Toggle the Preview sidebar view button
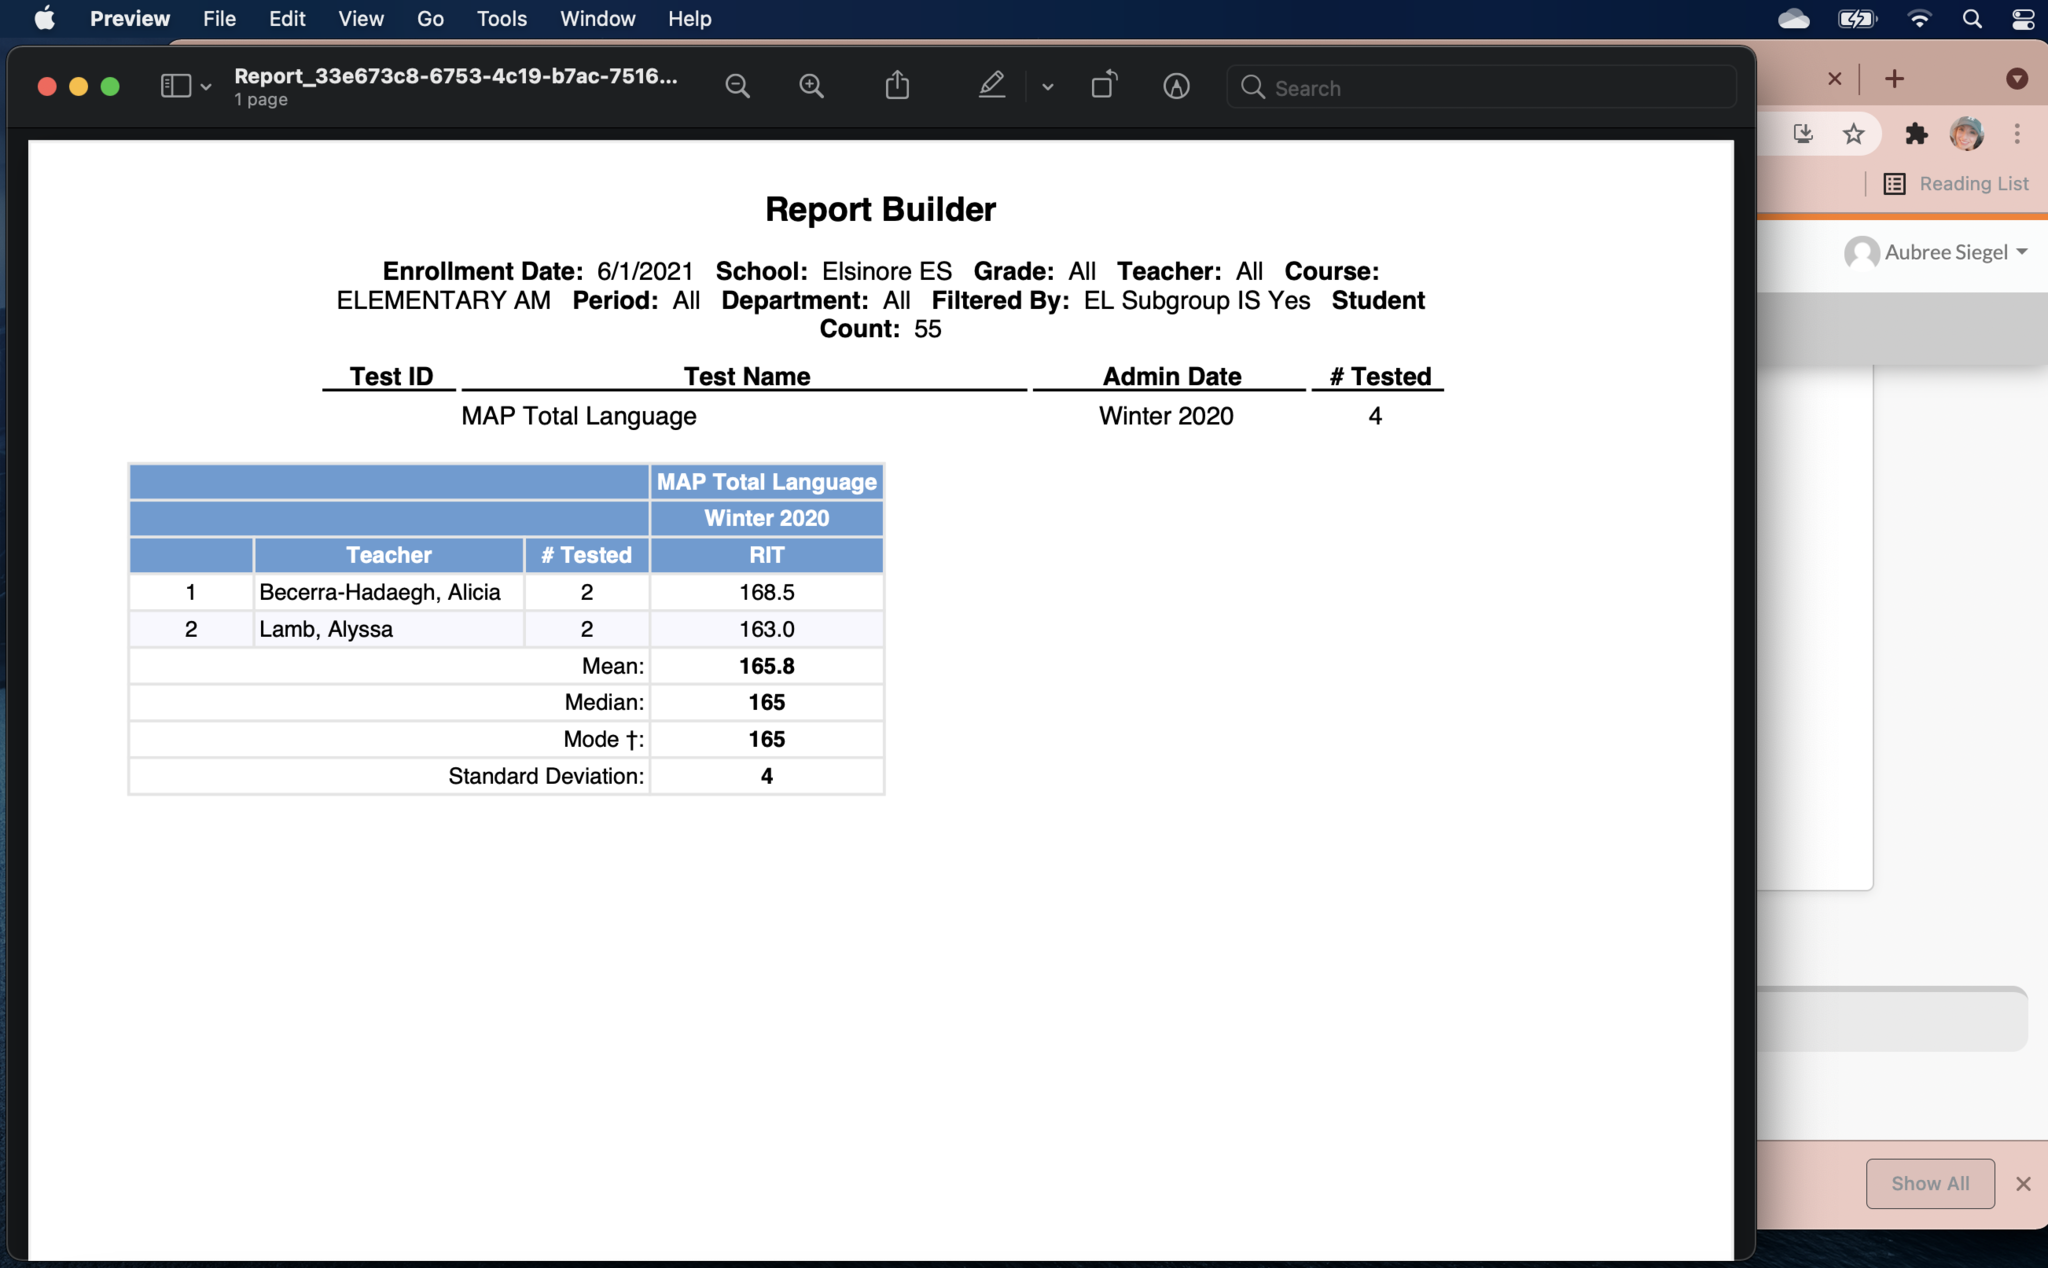This screenshot has height=1268, width=2048. click(176, 87)
